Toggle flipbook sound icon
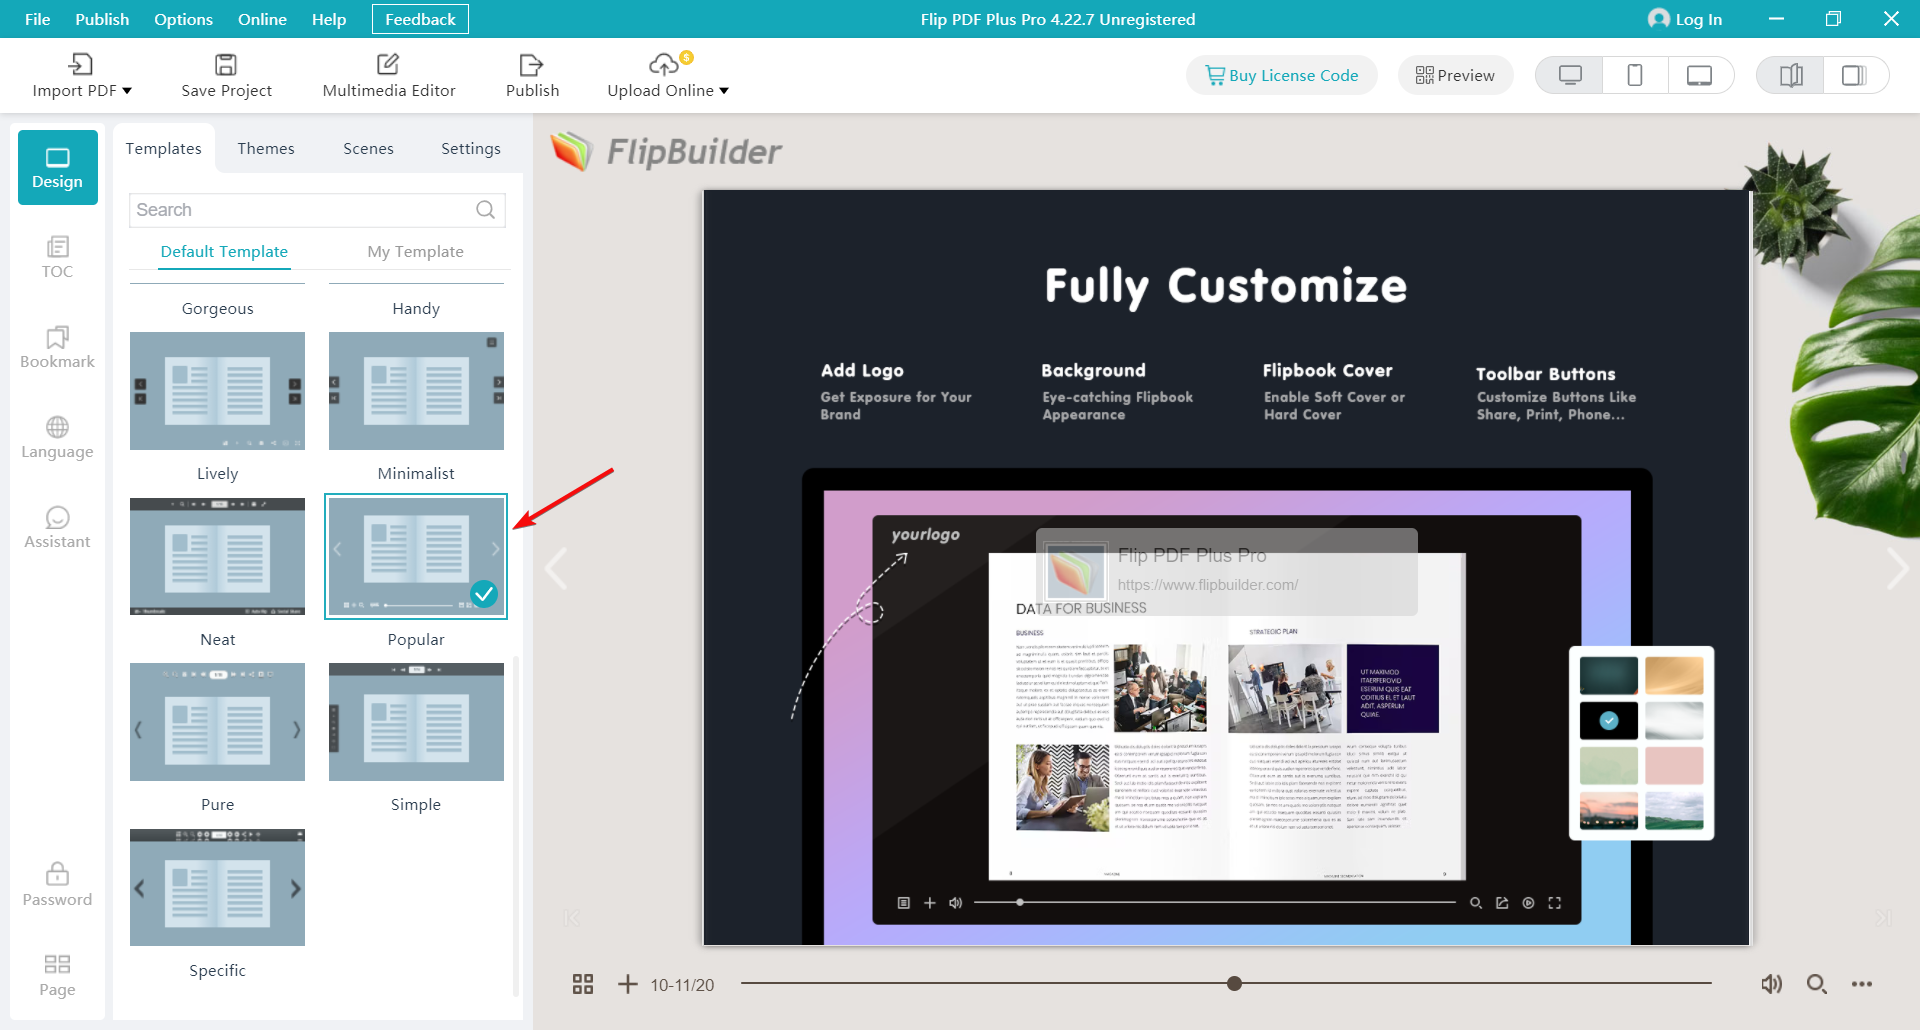Viewport: 1920px width, 1030px height. [1771, 984]
